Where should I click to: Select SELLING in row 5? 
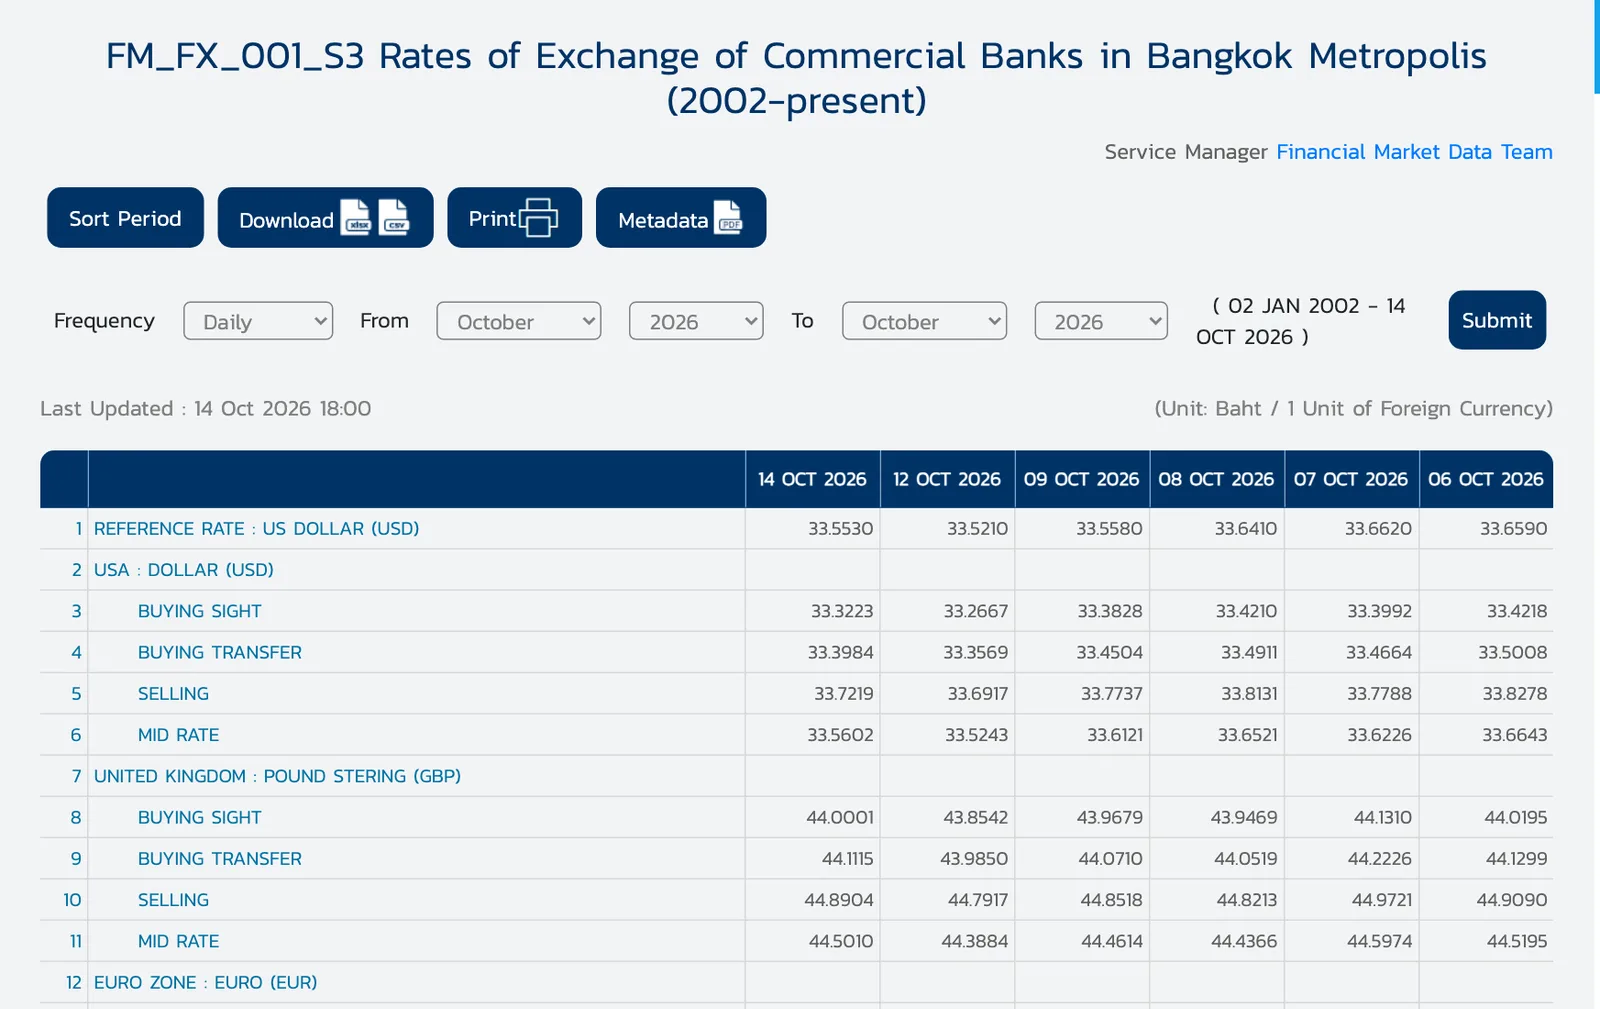173,693
